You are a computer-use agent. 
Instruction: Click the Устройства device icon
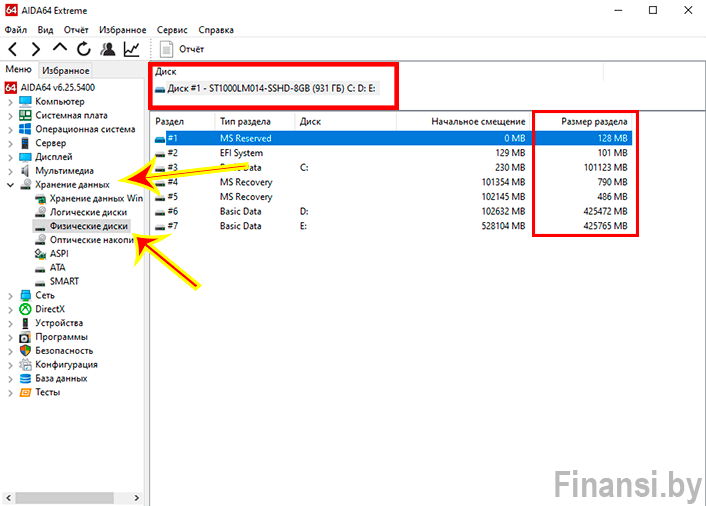25,323
